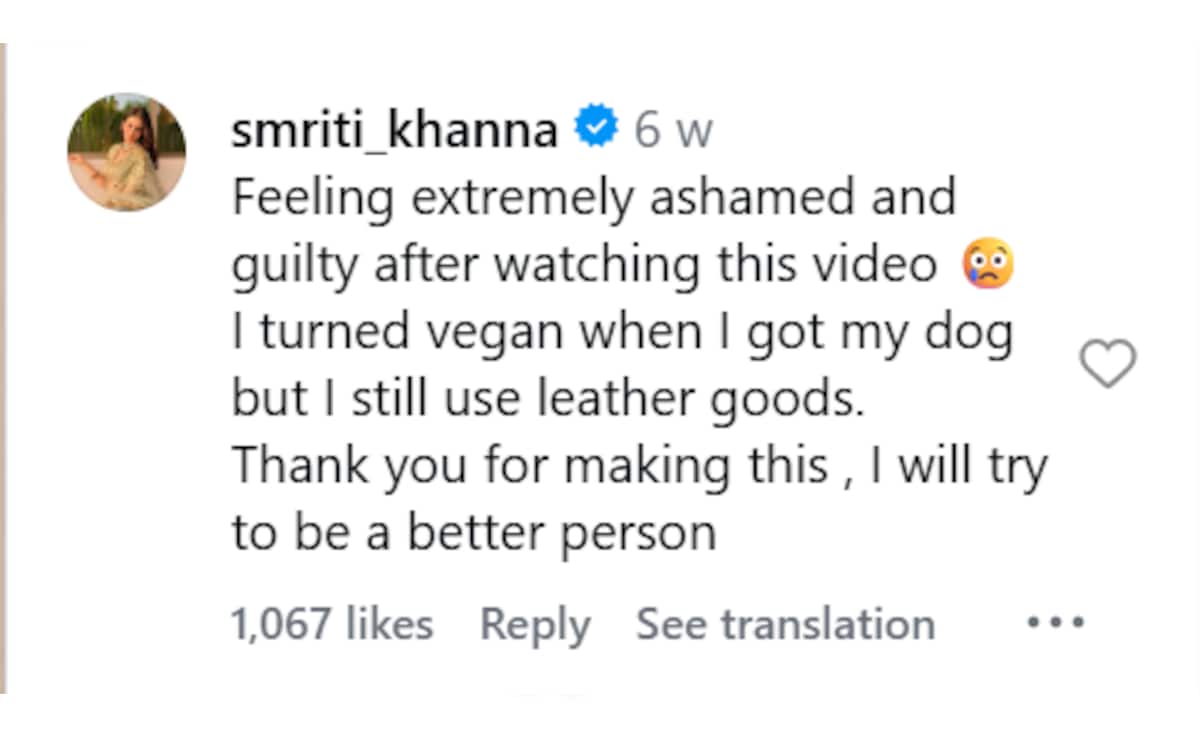
Task: Open the smriti_khanna username link
Action: coord(394,132)
